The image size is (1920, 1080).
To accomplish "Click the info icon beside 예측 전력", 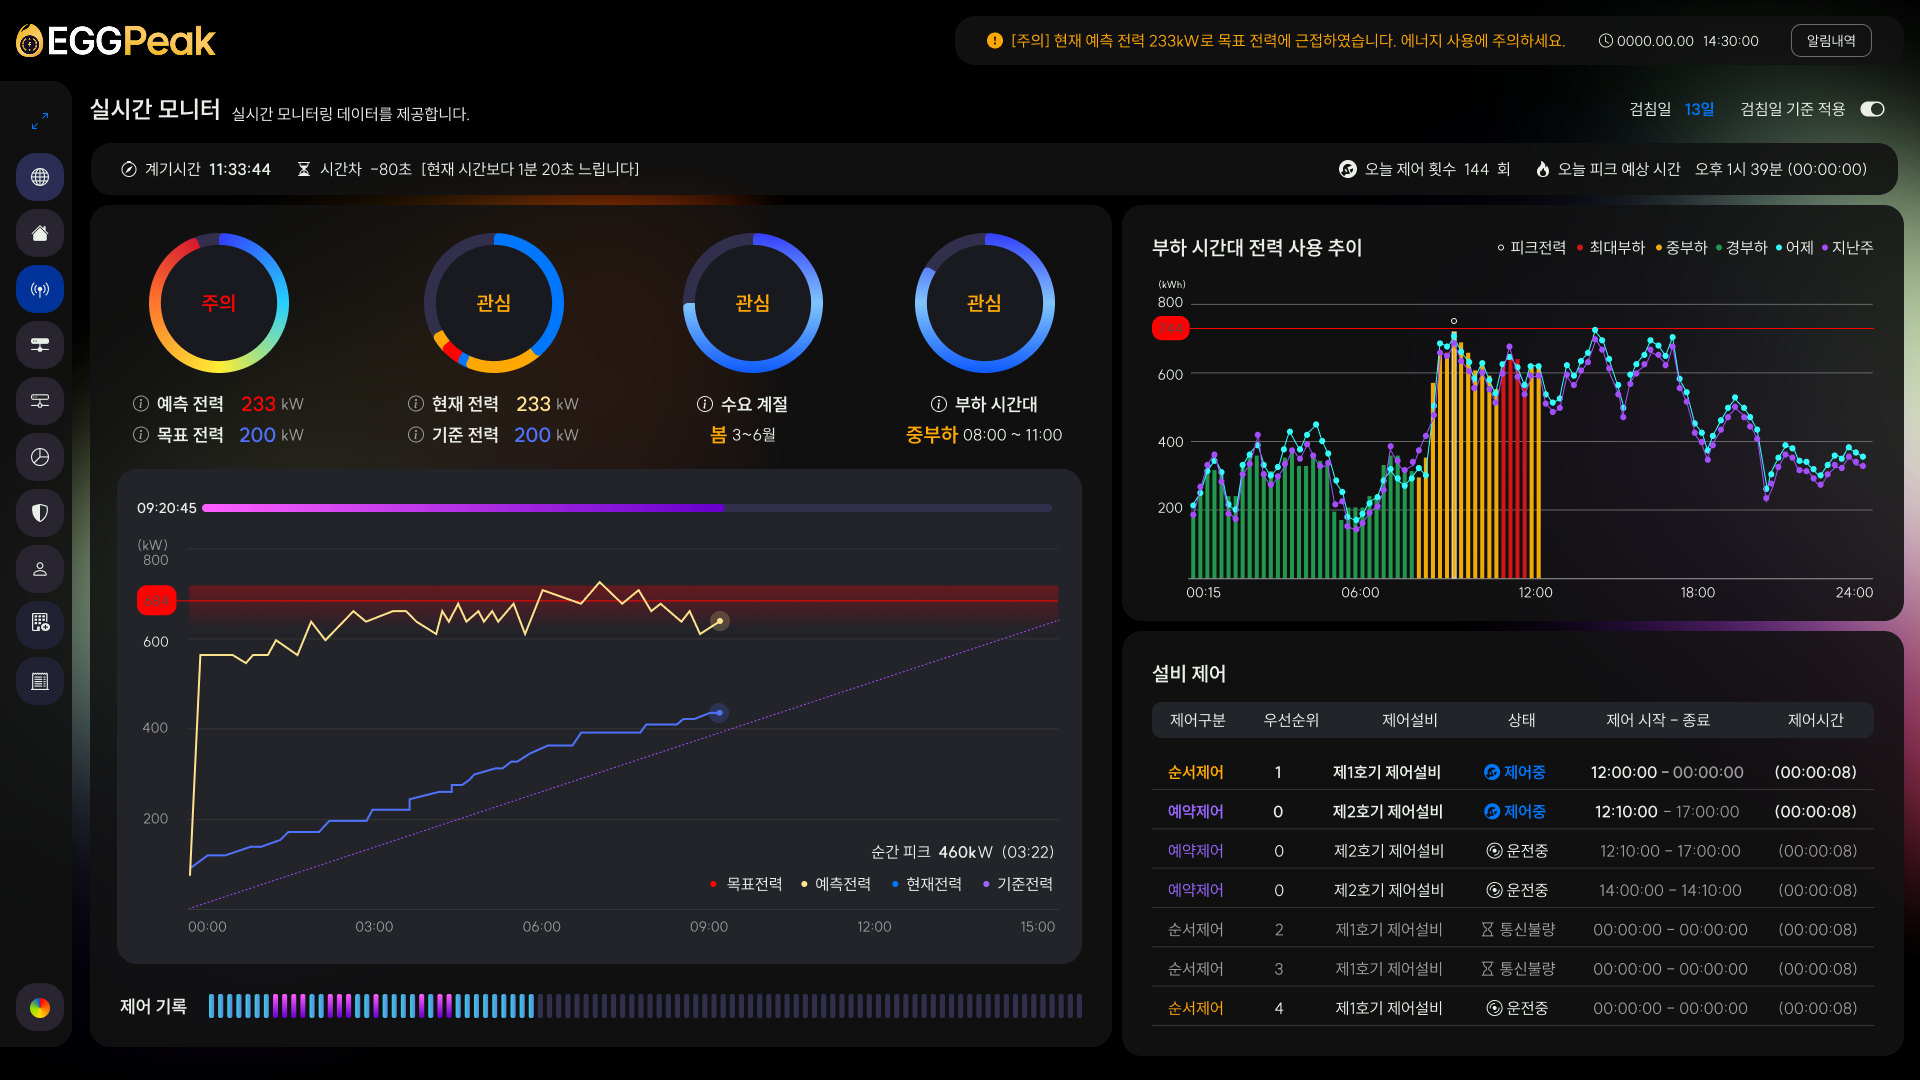I will point(141,404).
